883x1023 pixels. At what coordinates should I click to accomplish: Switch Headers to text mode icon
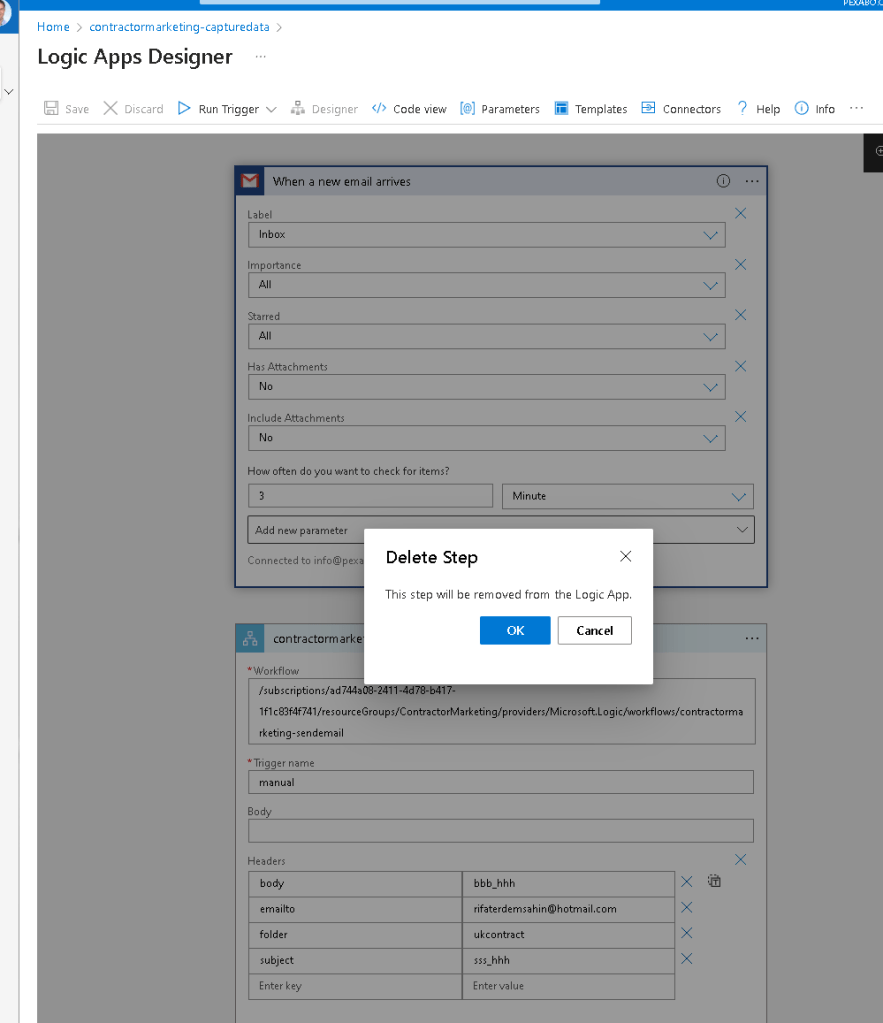[x=715, y=881]
